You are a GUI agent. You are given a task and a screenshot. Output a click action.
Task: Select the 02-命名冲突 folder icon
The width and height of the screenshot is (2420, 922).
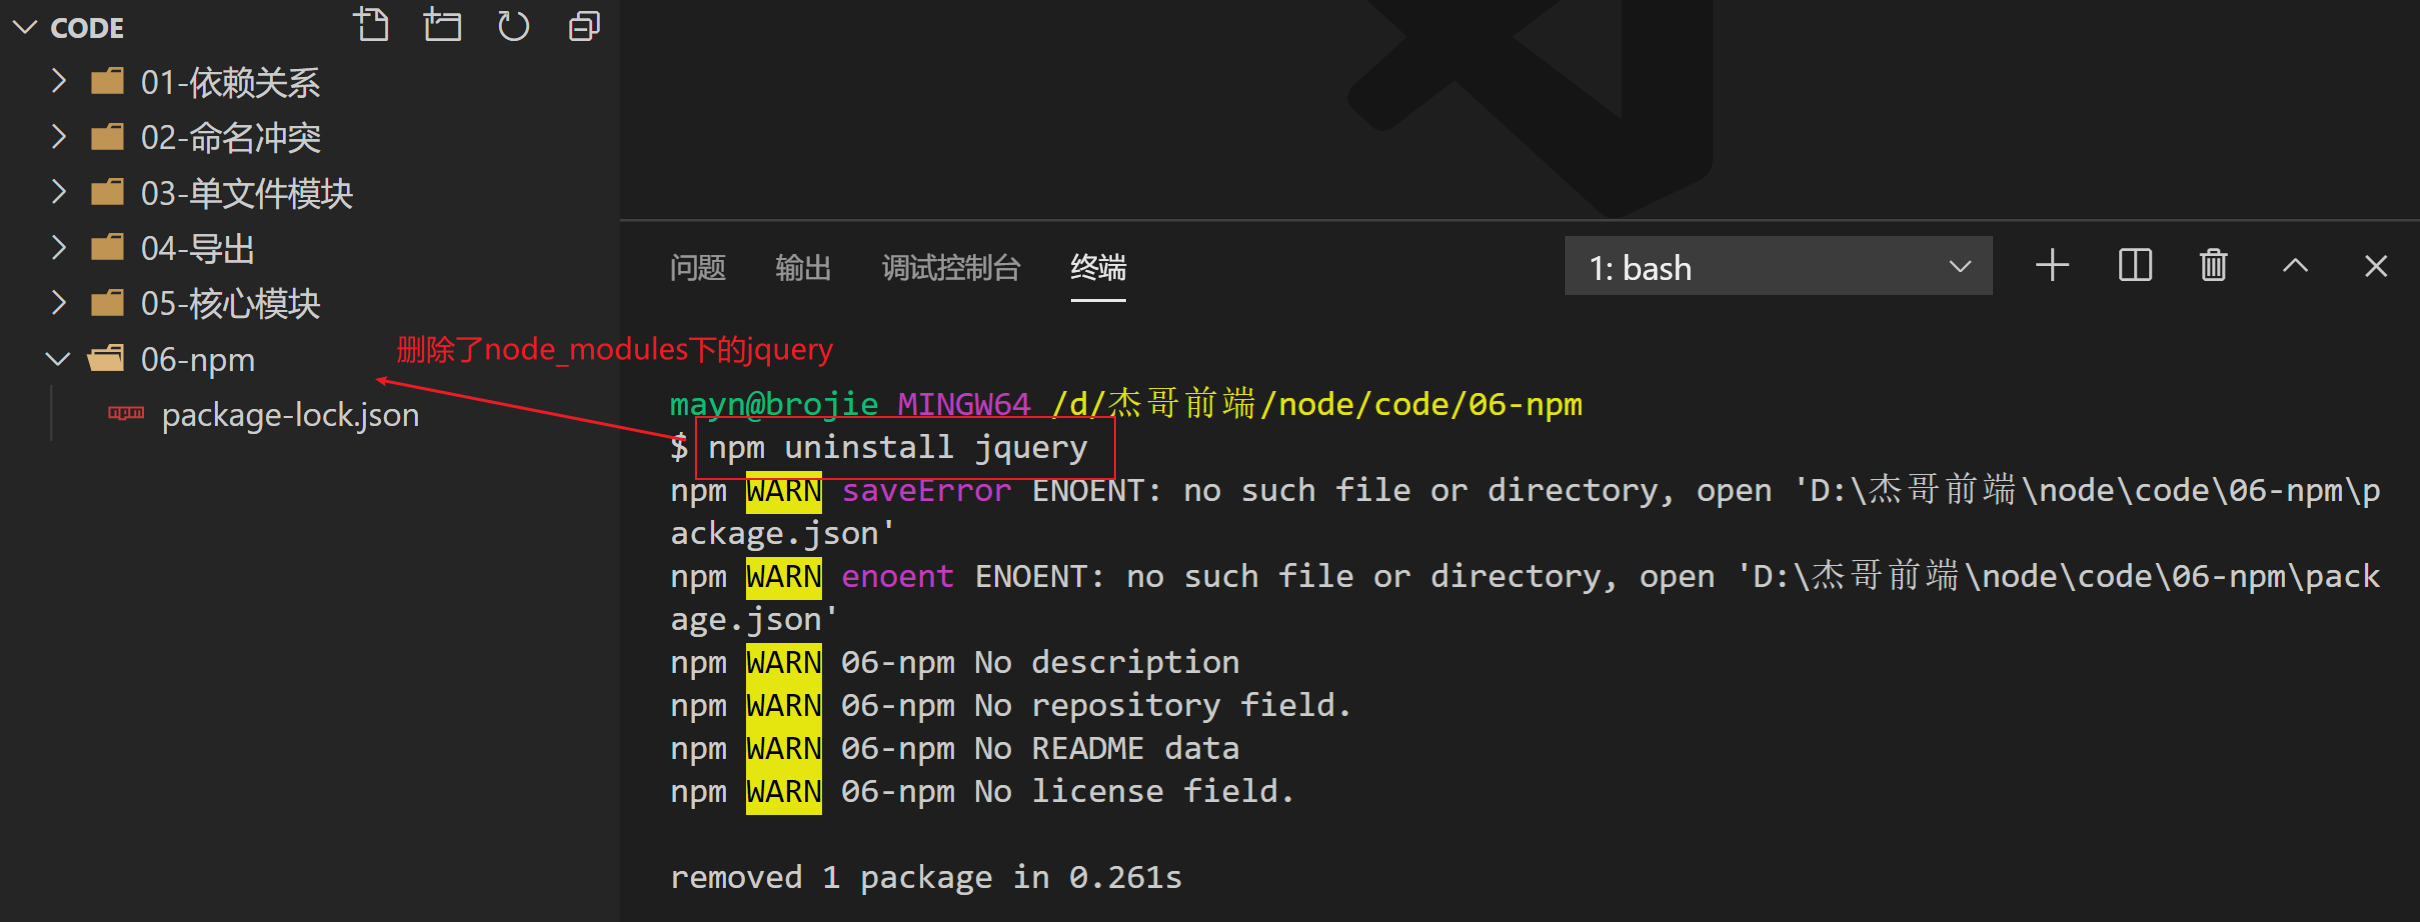[107, 136]
